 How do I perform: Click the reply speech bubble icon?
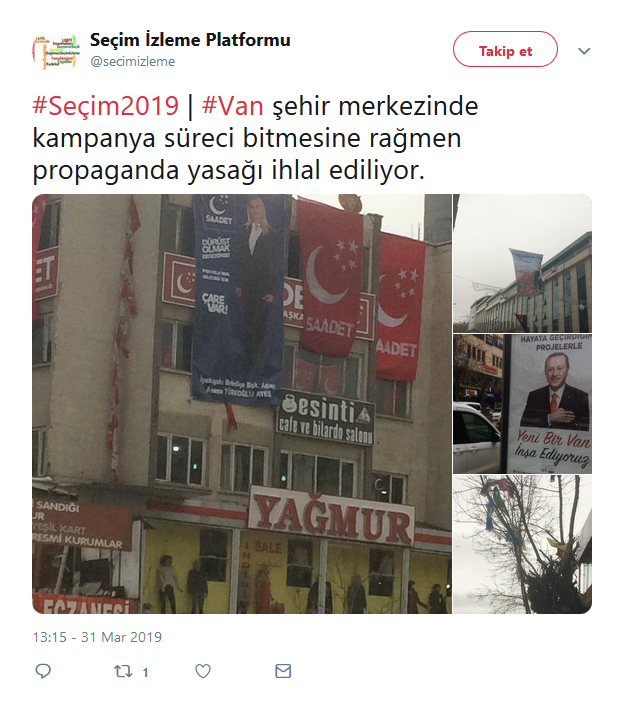pyautogui.click(x=43, y=671)
